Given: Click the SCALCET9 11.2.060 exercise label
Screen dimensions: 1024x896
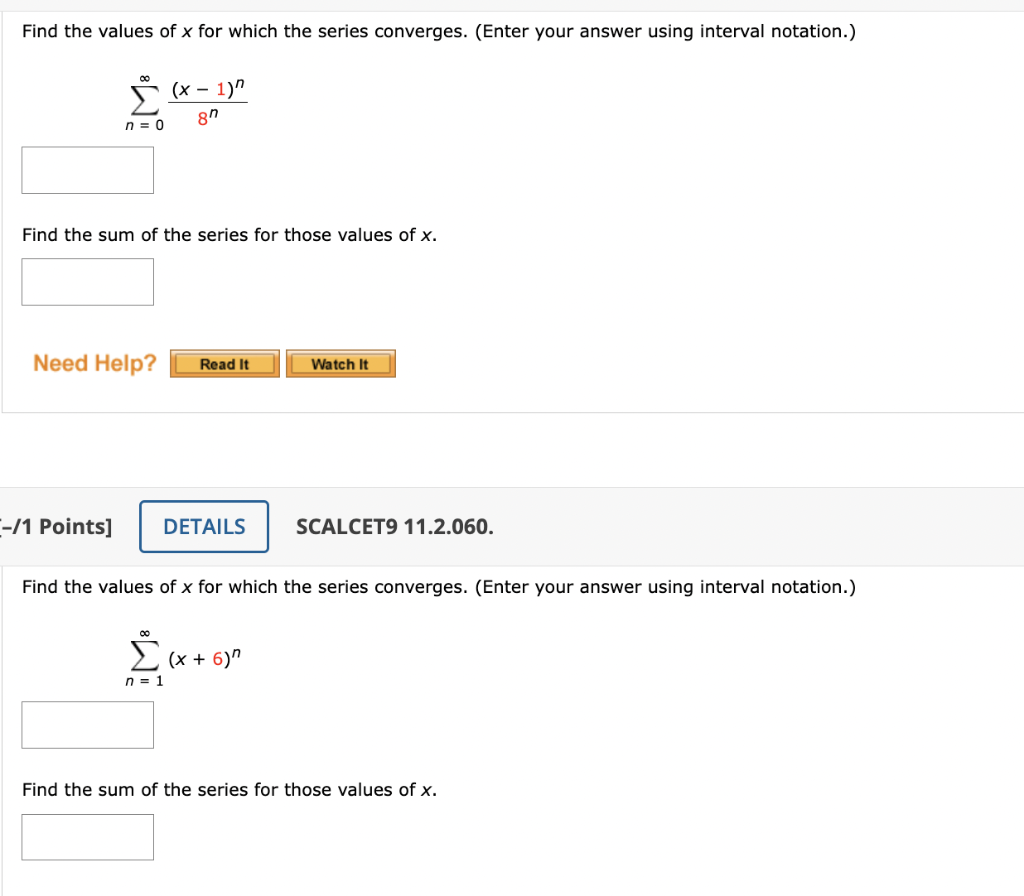Looking at the screenshot, I should pyautogui.click(x=394, y=526).
